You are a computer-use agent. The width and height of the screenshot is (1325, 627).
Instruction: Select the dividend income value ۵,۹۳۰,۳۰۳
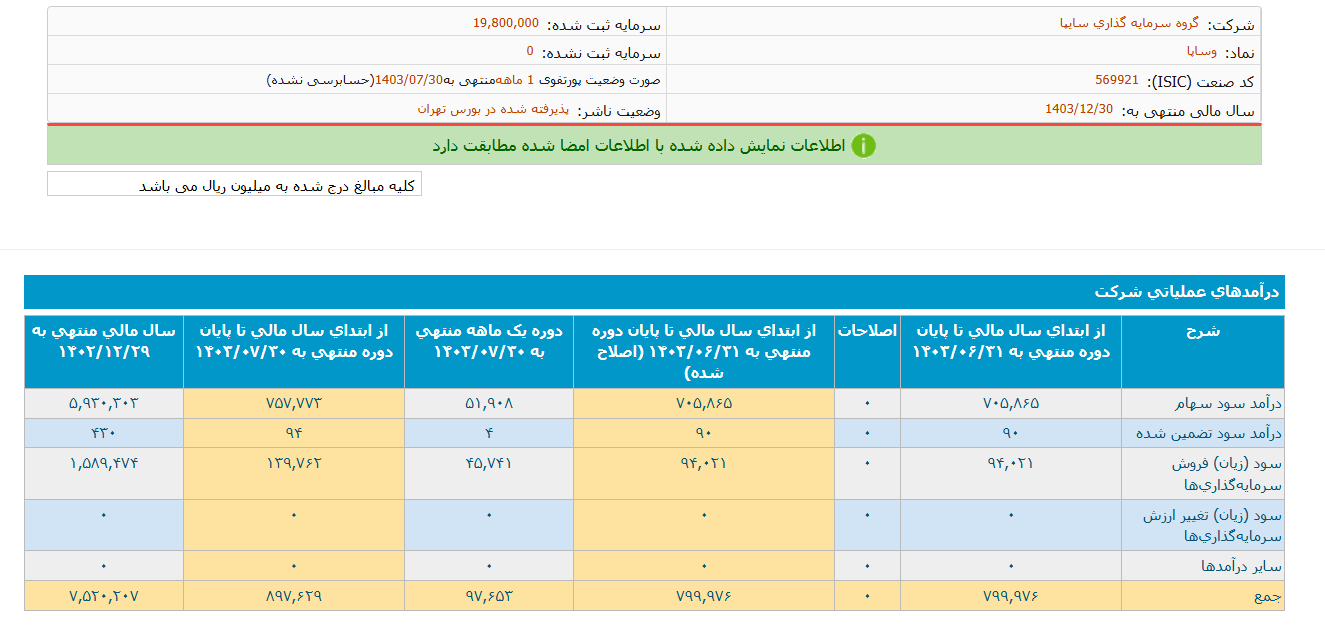[103, 403]
